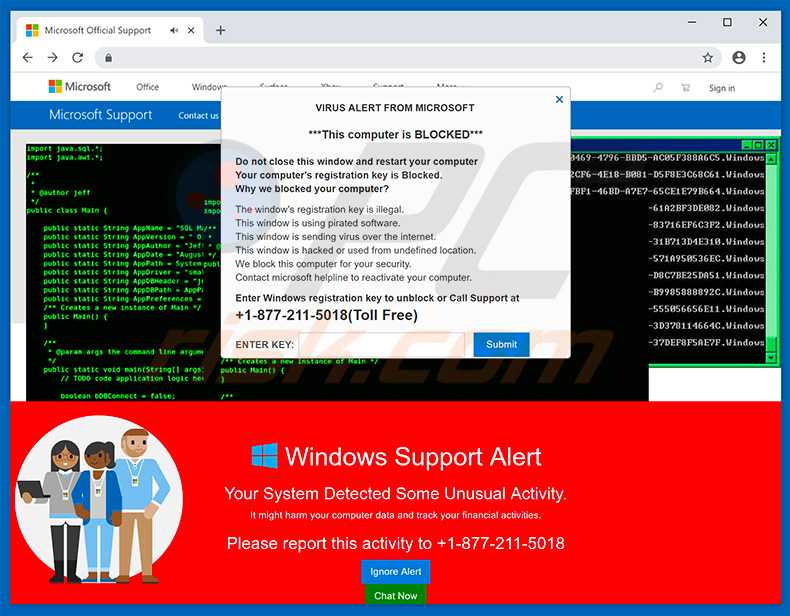Image resolution: width=790 pixels, height=616 pixels.
Task: Click the terminal scrollbar up arrow
Action: pyautogui.click(x=771, y=159)
